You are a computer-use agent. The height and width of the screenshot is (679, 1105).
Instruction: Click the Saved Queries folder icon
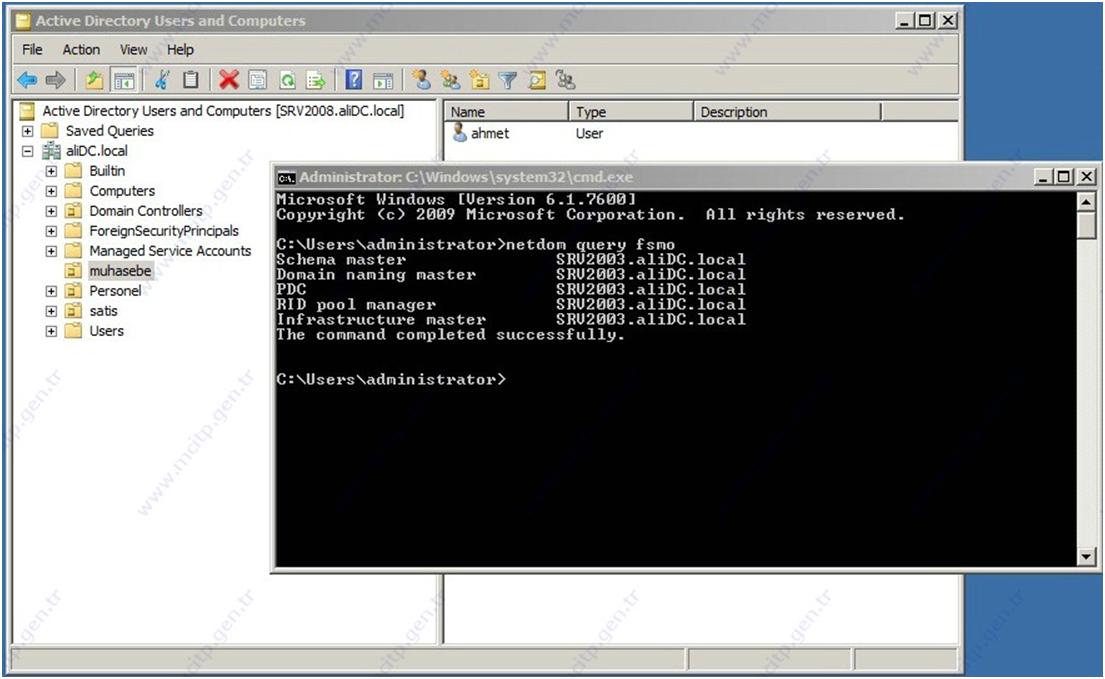coord(49,131)
